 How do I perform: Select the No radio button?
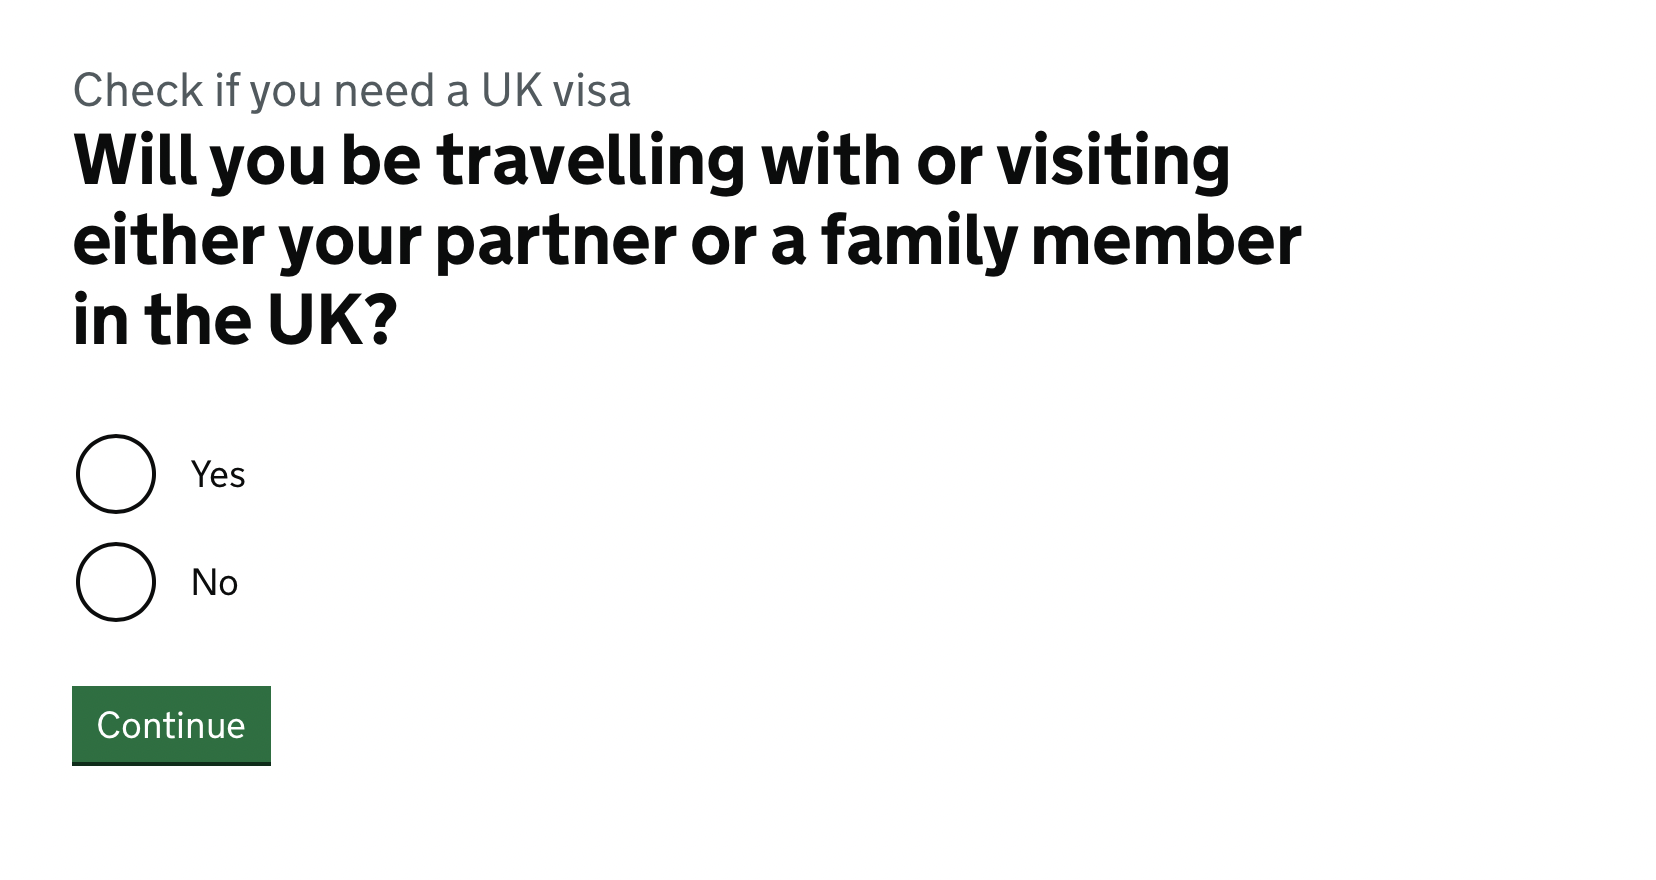point(116,582)
